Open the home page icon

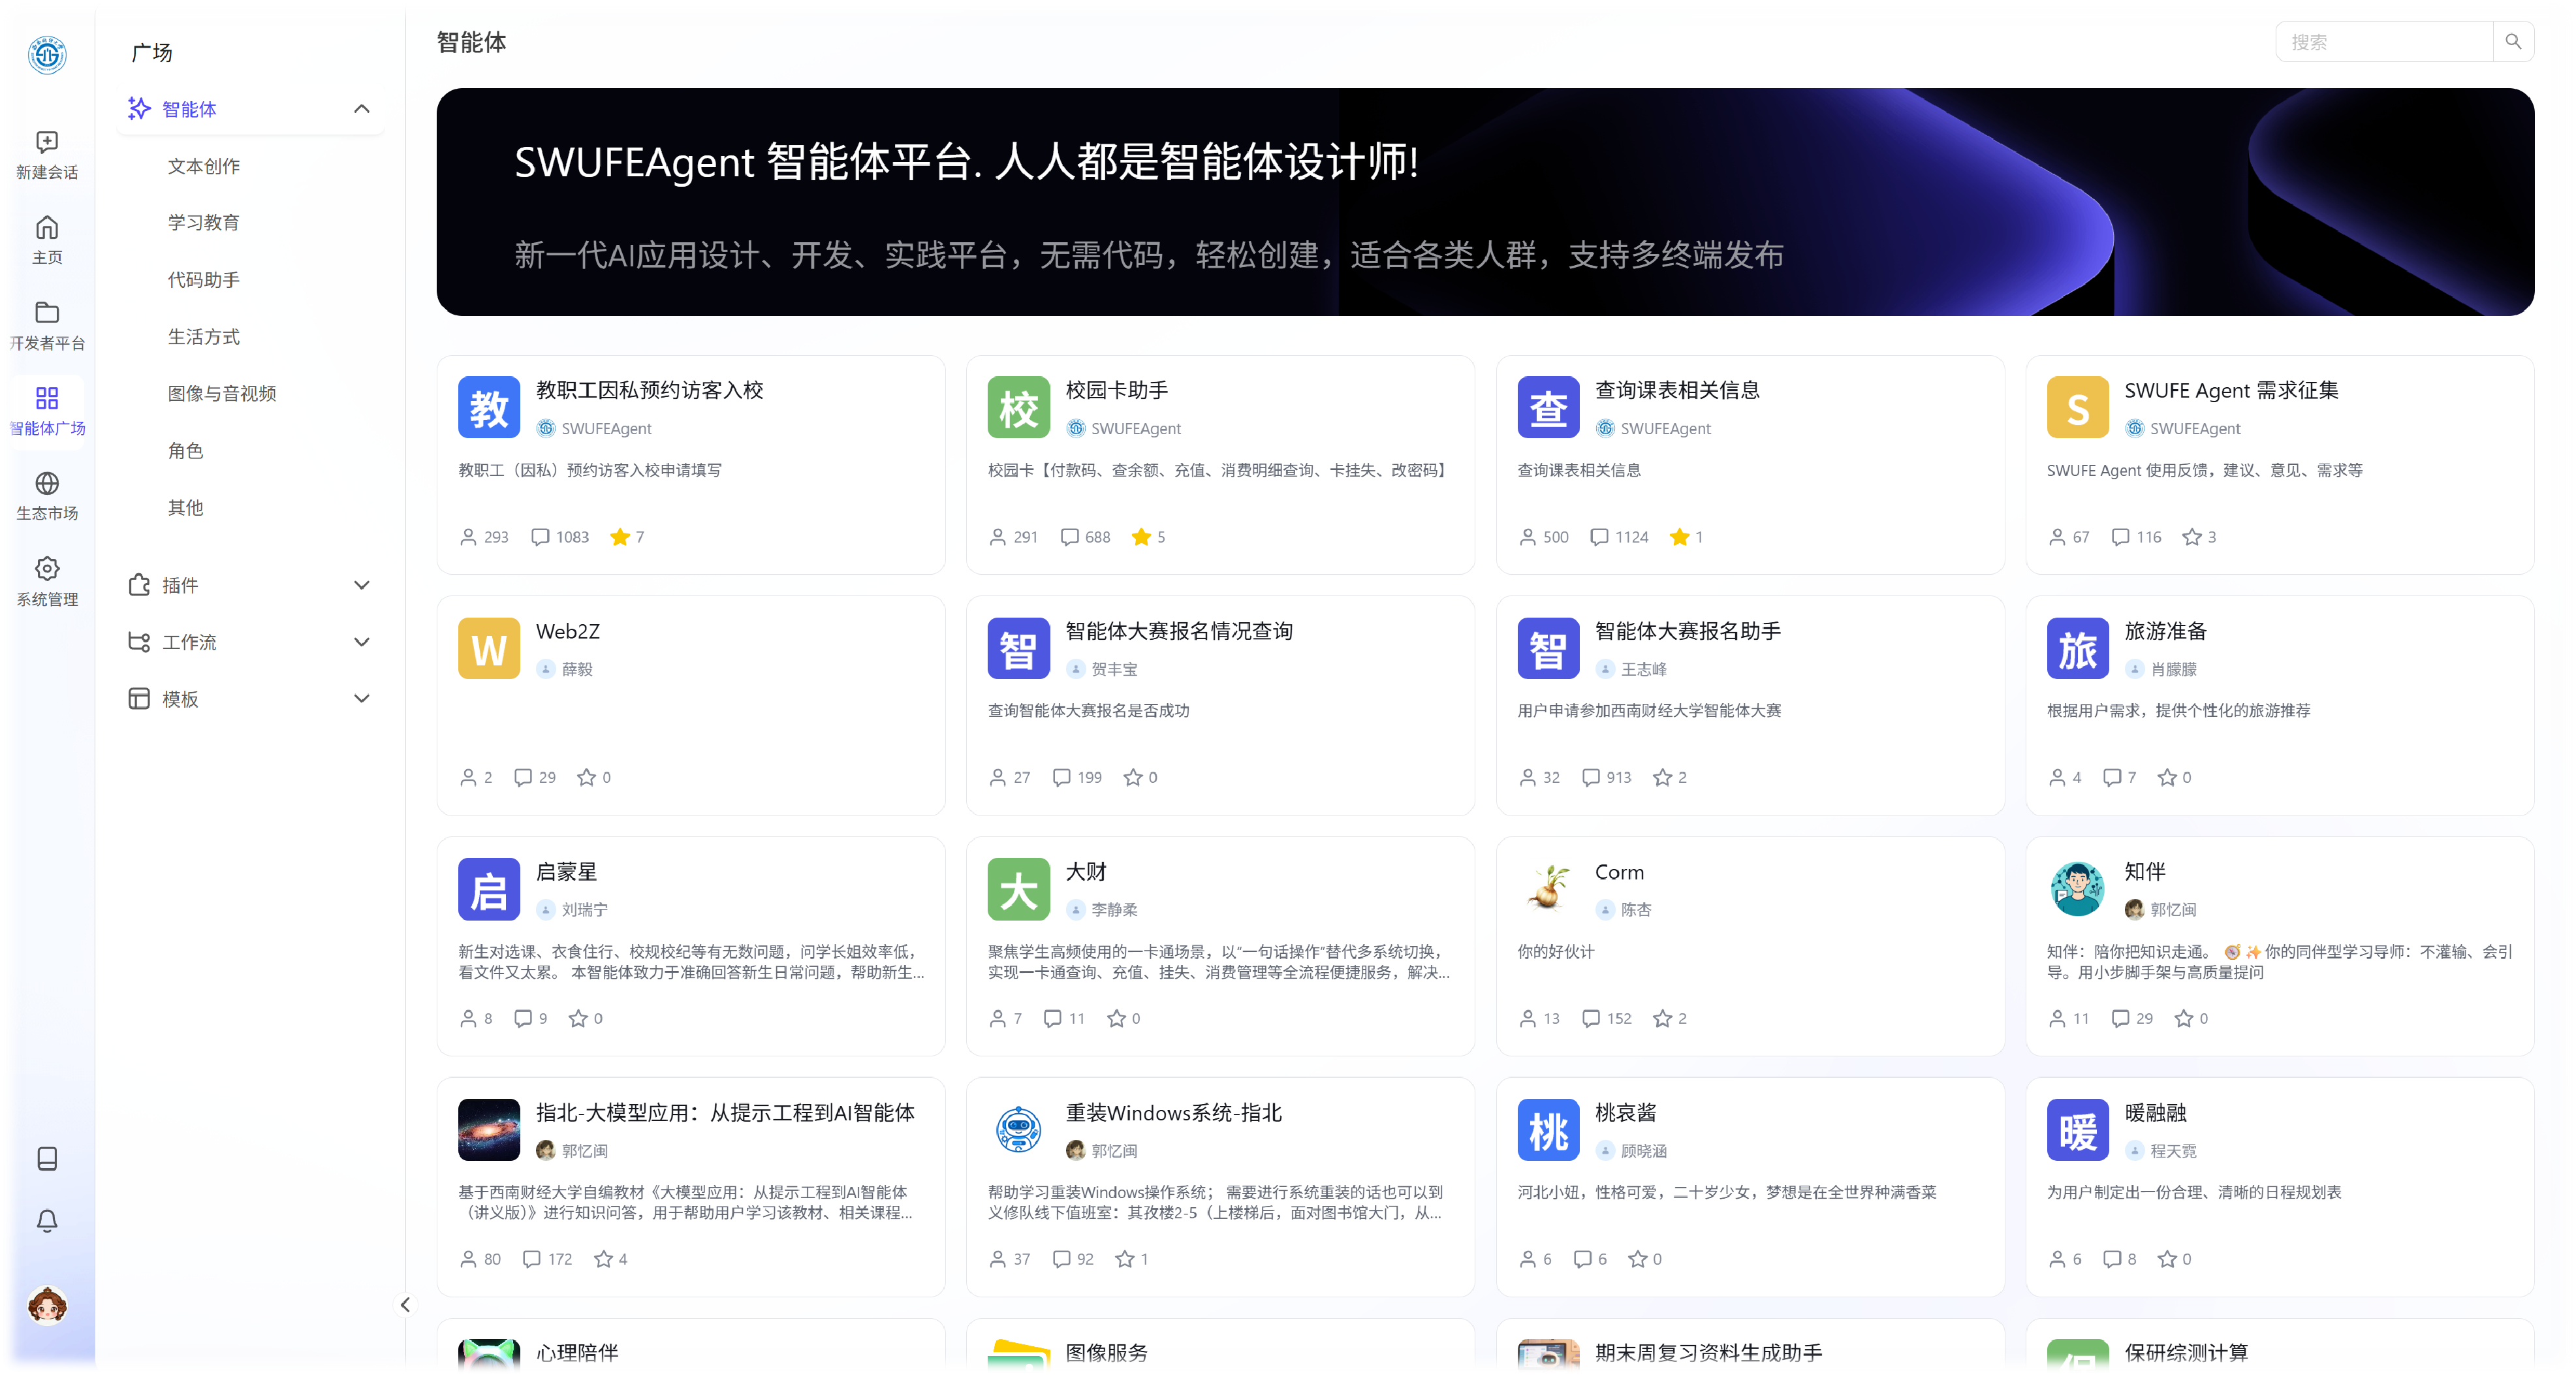[47, 228]
